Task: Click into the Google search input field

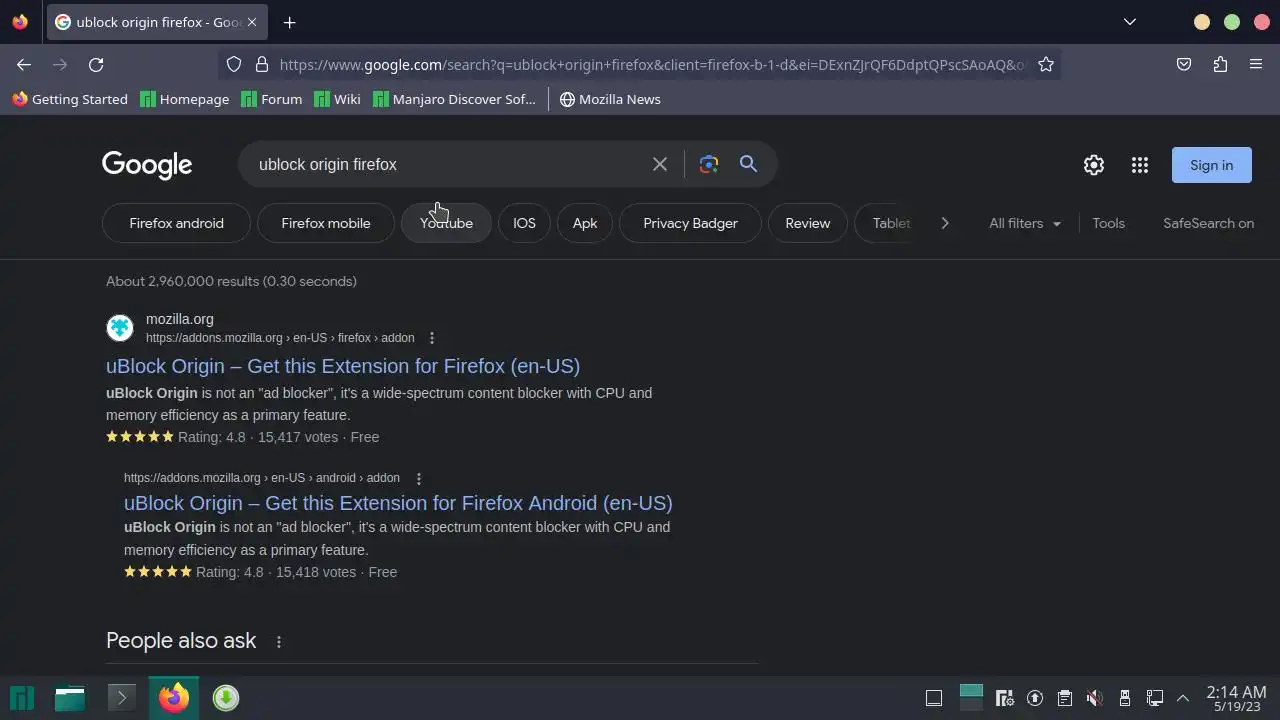Action: point(450,164)
